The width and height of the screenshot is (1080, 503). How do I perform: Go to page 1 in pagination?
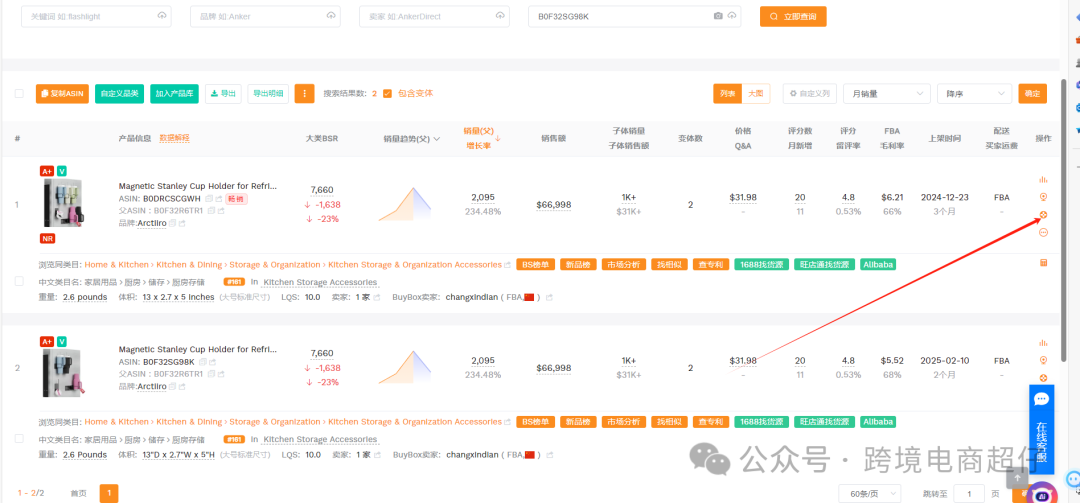[x=109, y=493]
